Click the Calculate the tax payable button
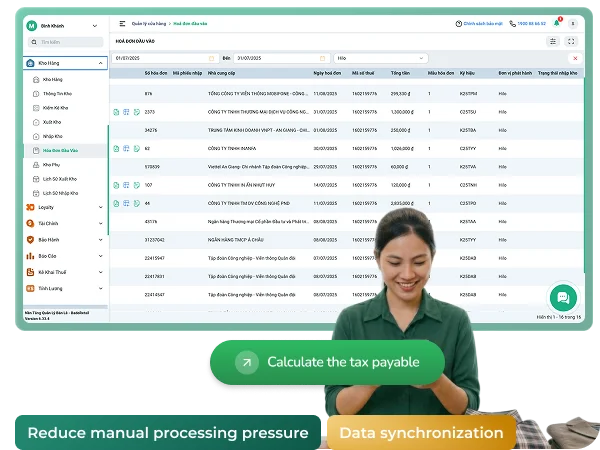Image resolution: width=600 pixels, height=450 pixels. pos(327,362)
